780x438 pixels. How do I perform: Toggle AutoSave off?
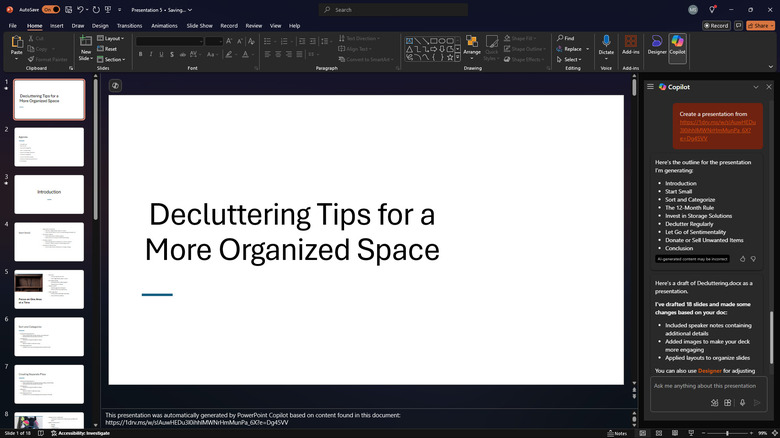point(49,9)
